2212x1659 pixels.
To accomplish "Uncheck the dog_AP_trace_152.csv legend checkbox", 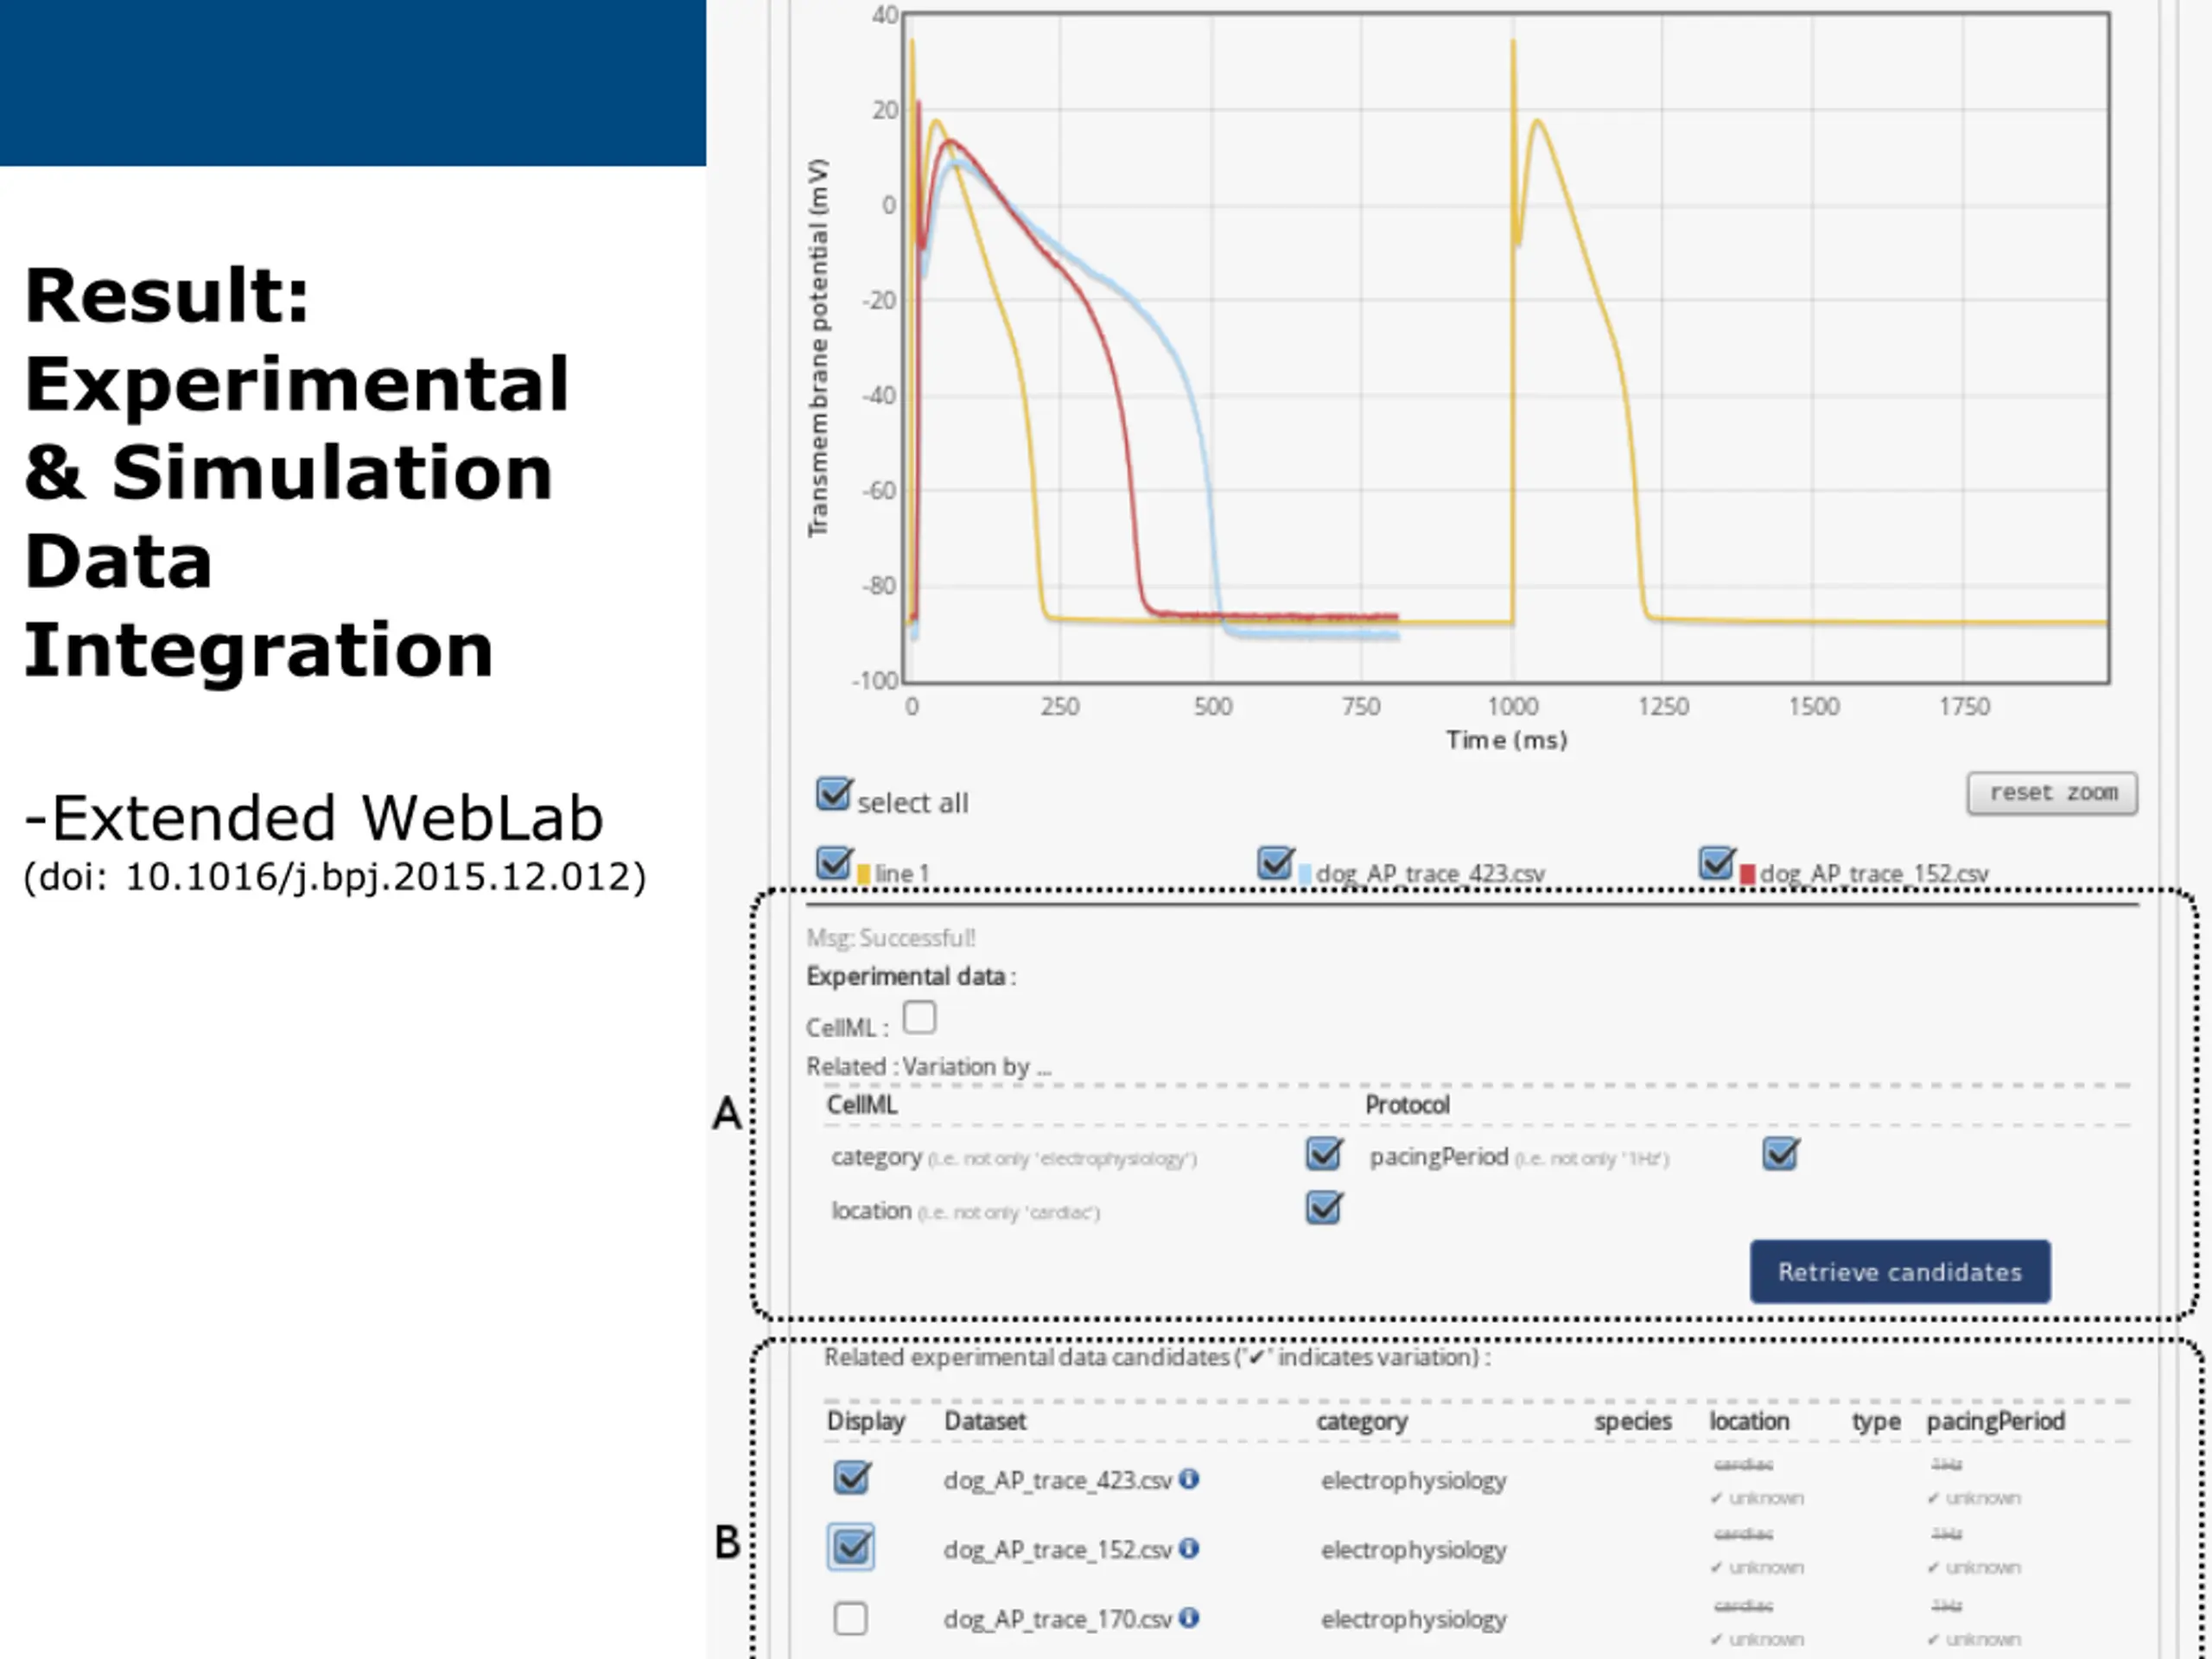I will pyautogui.click(x=1716, y=863).
